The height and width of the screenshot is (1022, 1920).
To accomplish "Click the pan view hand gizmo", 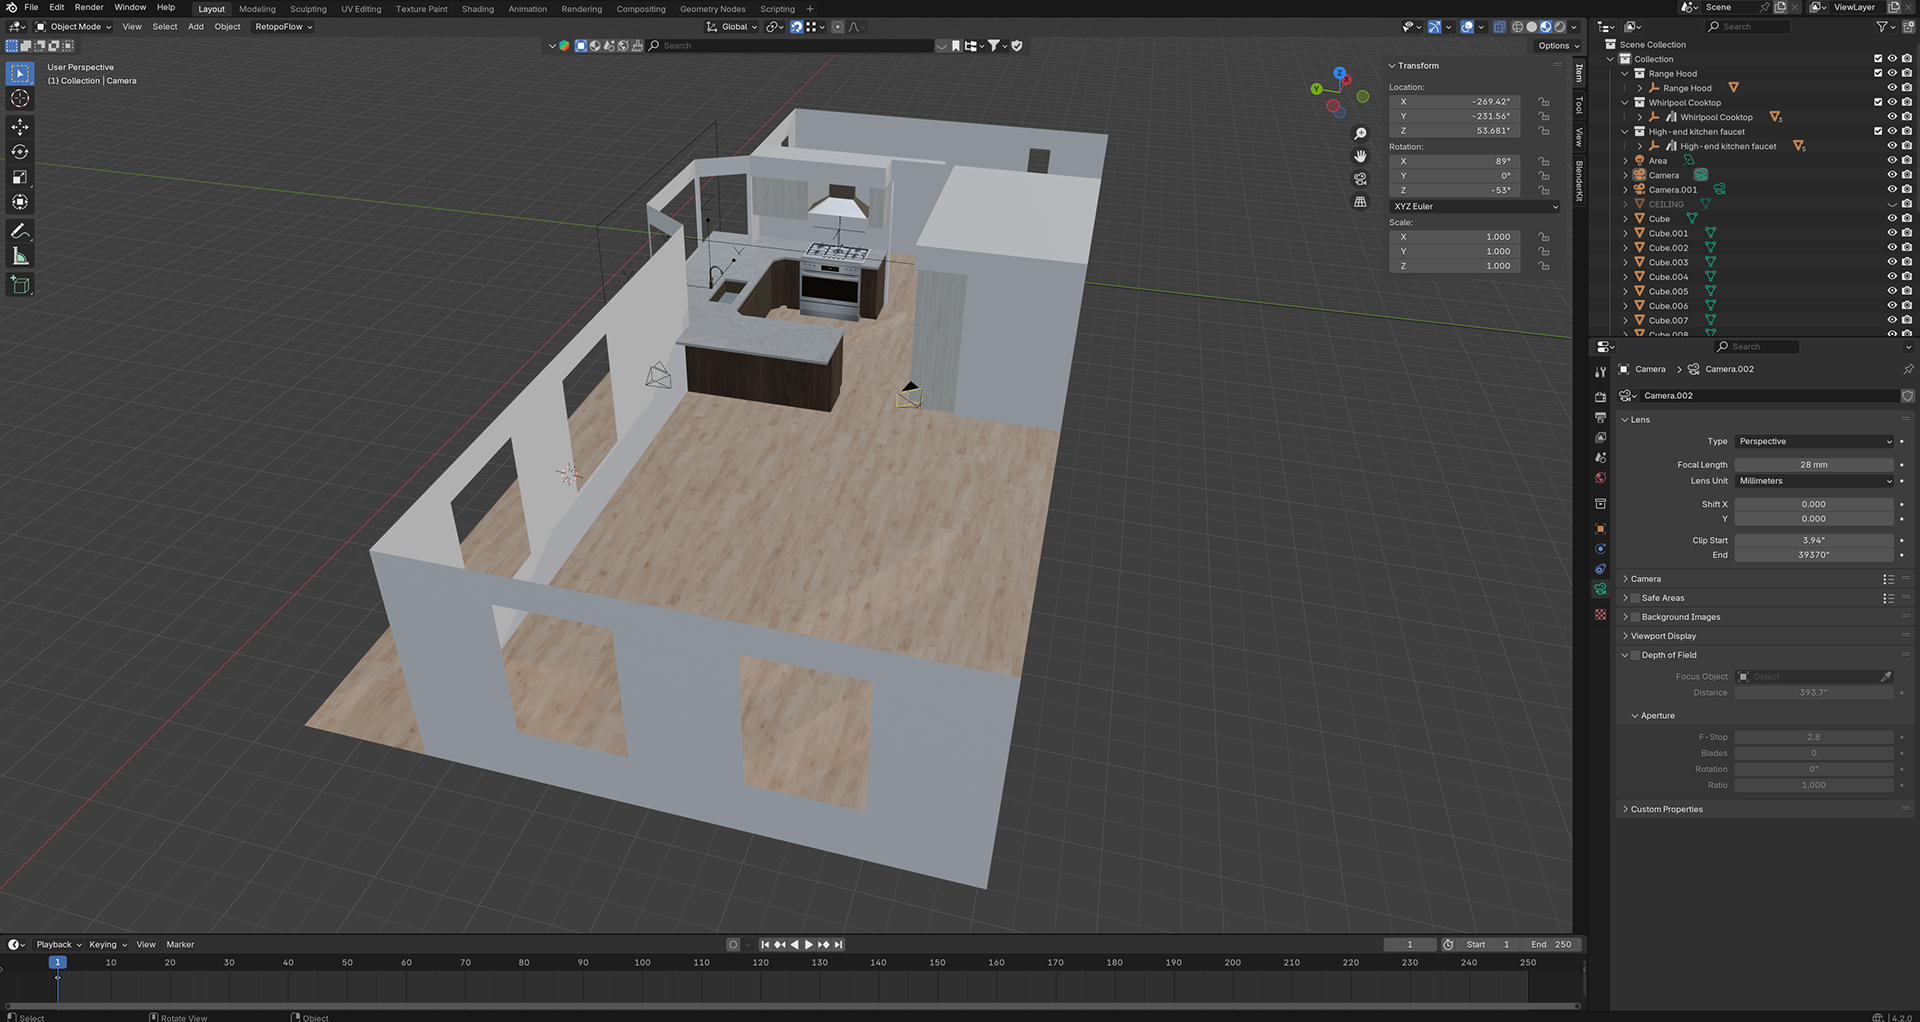I will [x=1360, y=156].
